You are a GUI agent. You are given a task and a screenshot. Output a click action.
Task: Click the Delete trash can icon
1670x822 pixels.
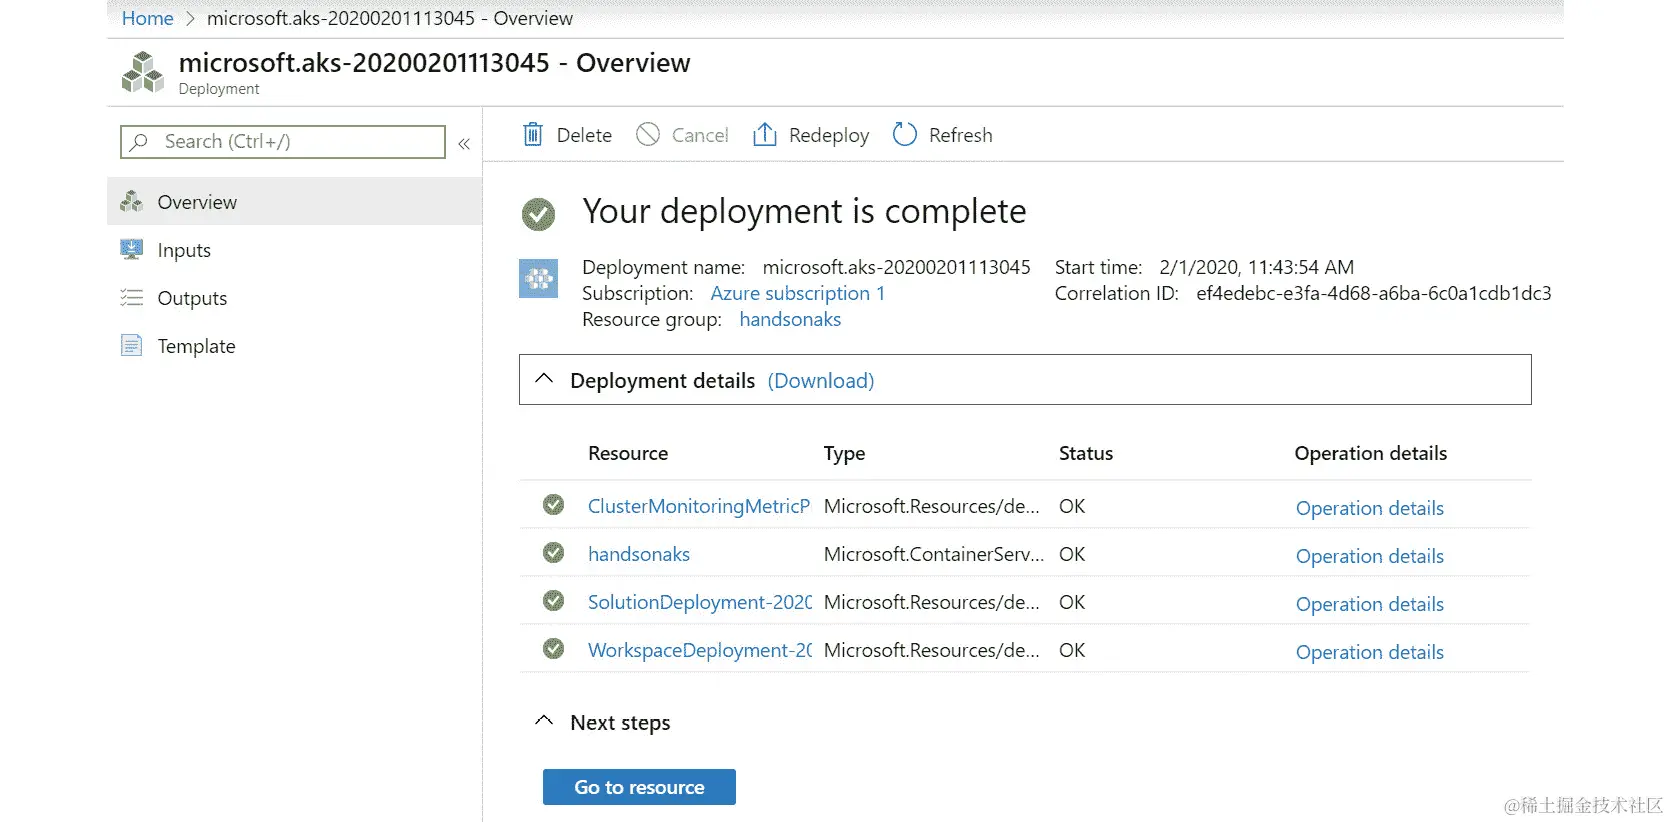click(x=533, y=134)
